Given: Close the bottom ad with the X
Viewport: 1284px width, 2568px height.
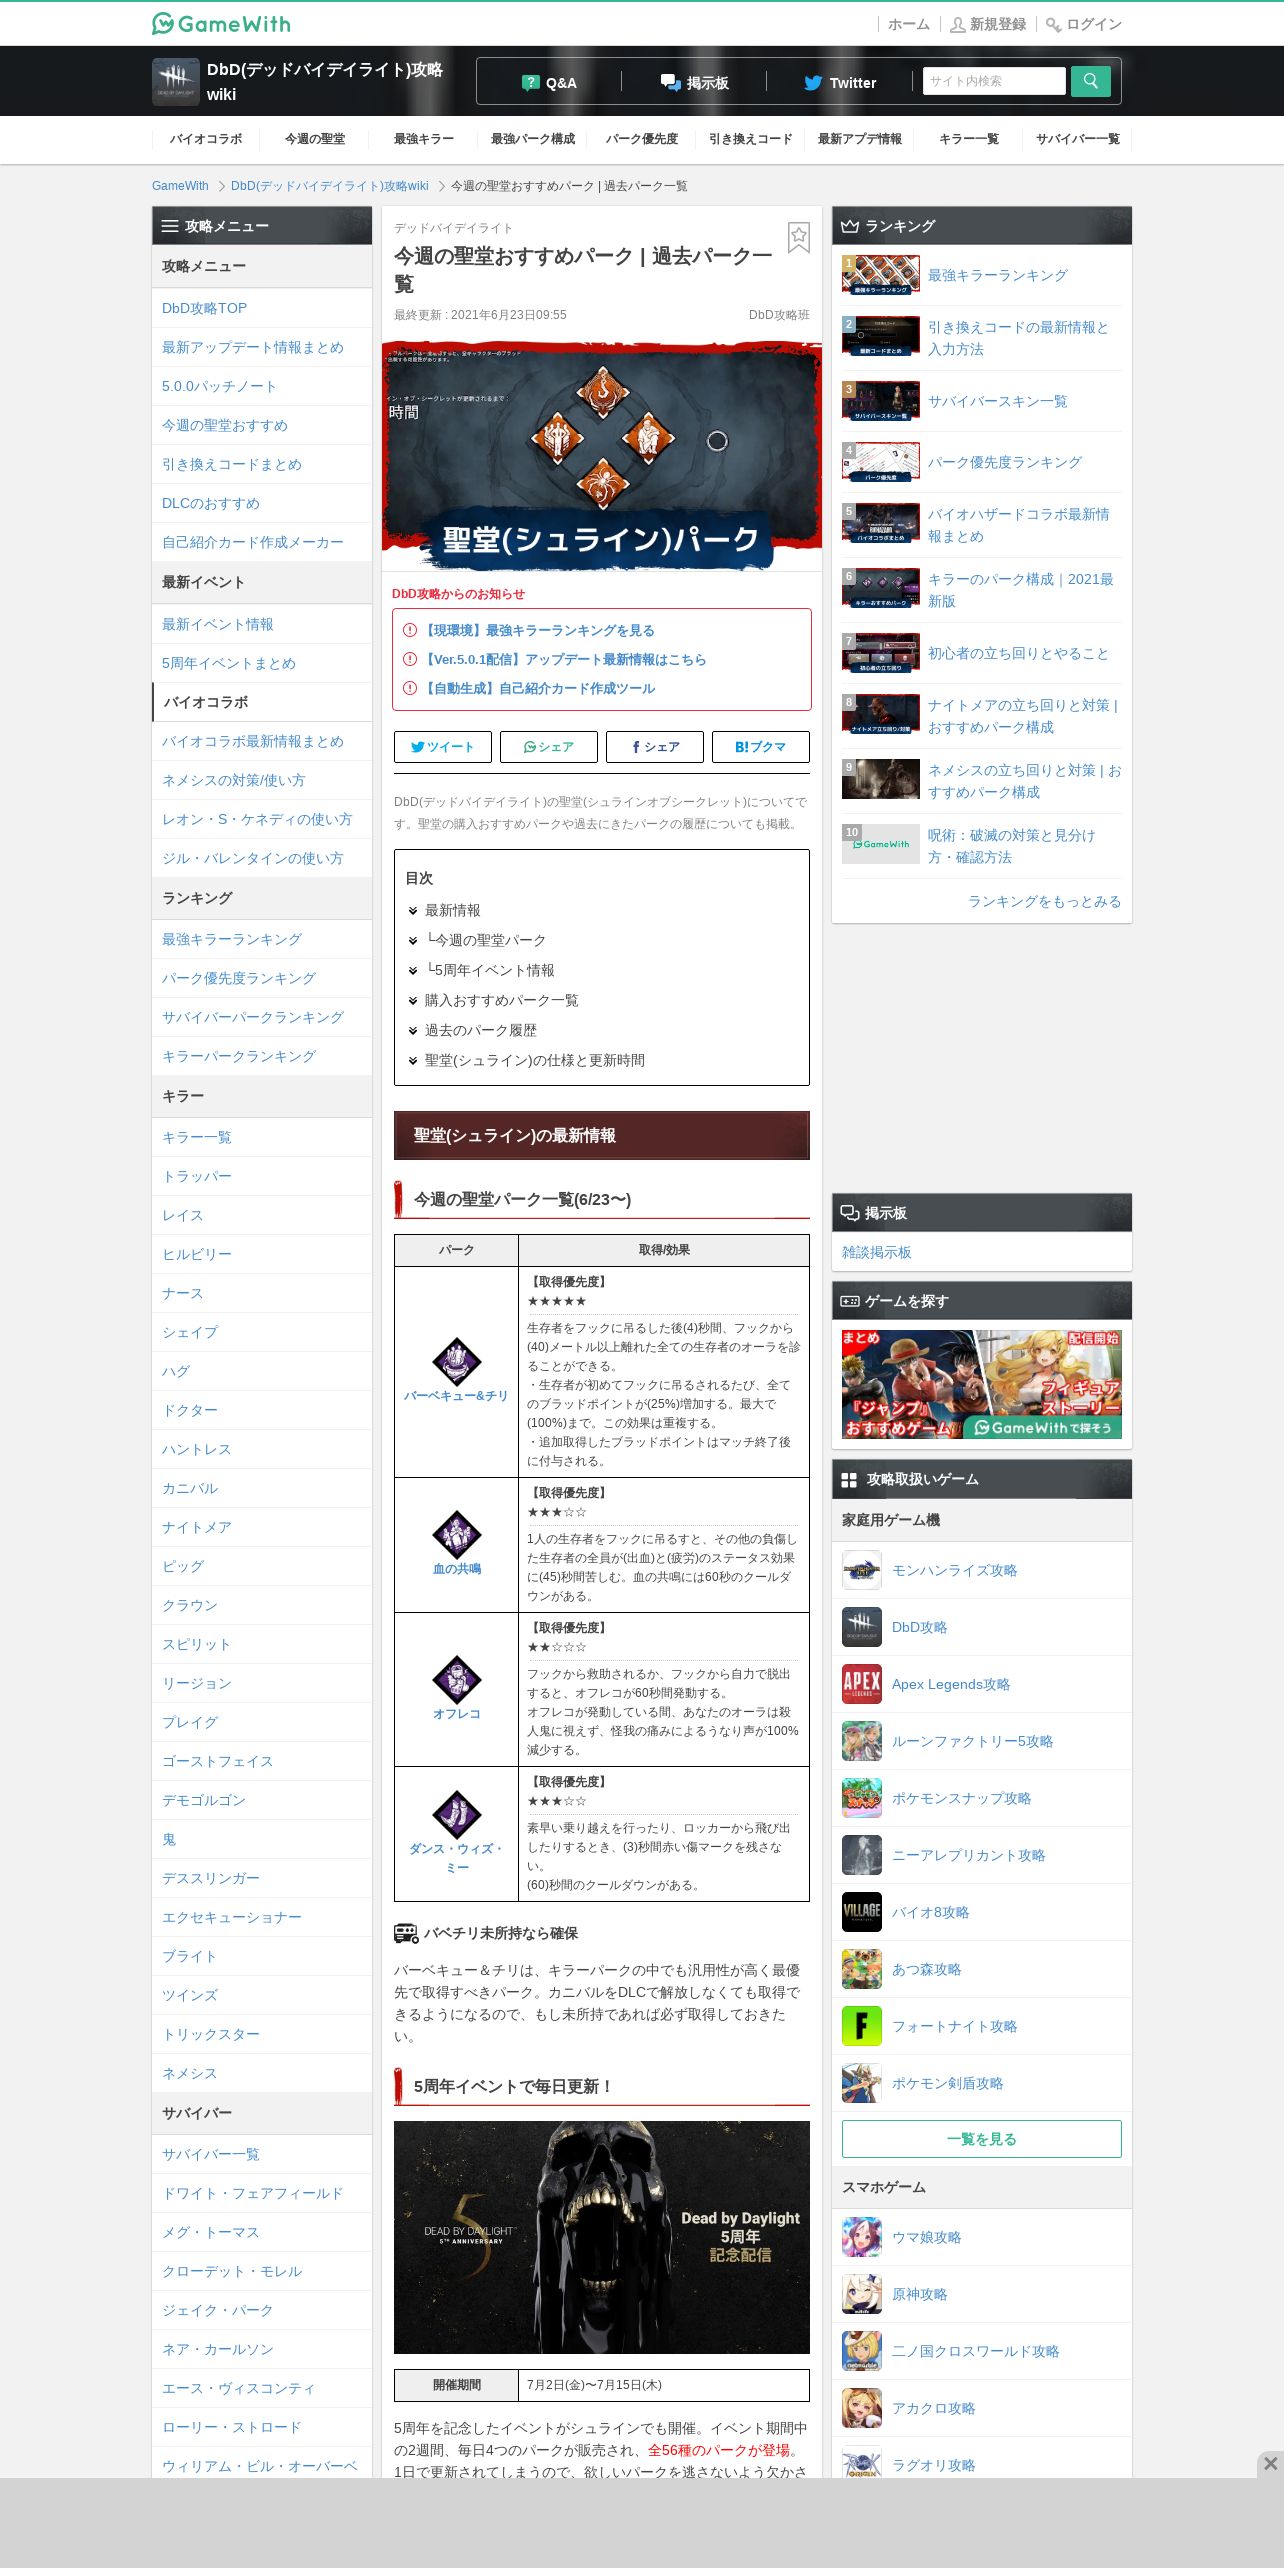Looking at the screenshot, I should click(x=1270, y=2463).
